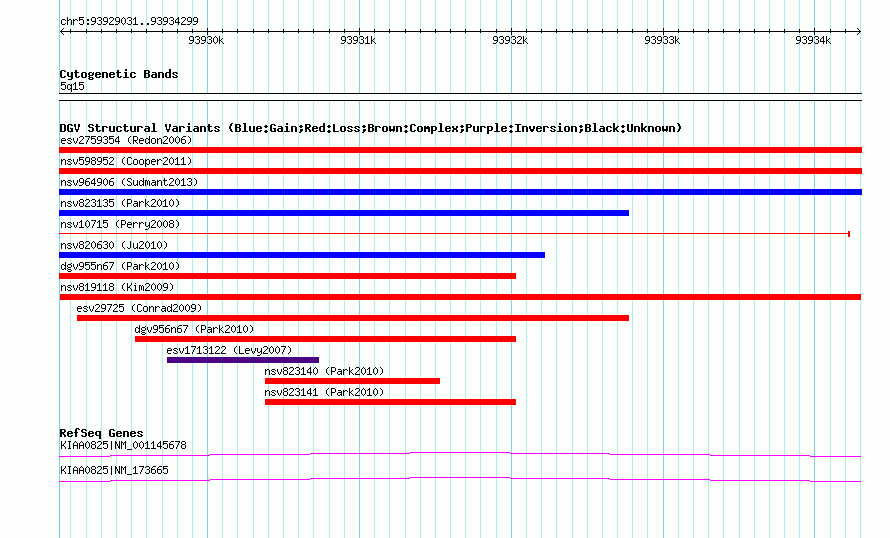Click the 93930k ruler mark
The height and width of the screenshot is (538, 890).
click(206, 40)
